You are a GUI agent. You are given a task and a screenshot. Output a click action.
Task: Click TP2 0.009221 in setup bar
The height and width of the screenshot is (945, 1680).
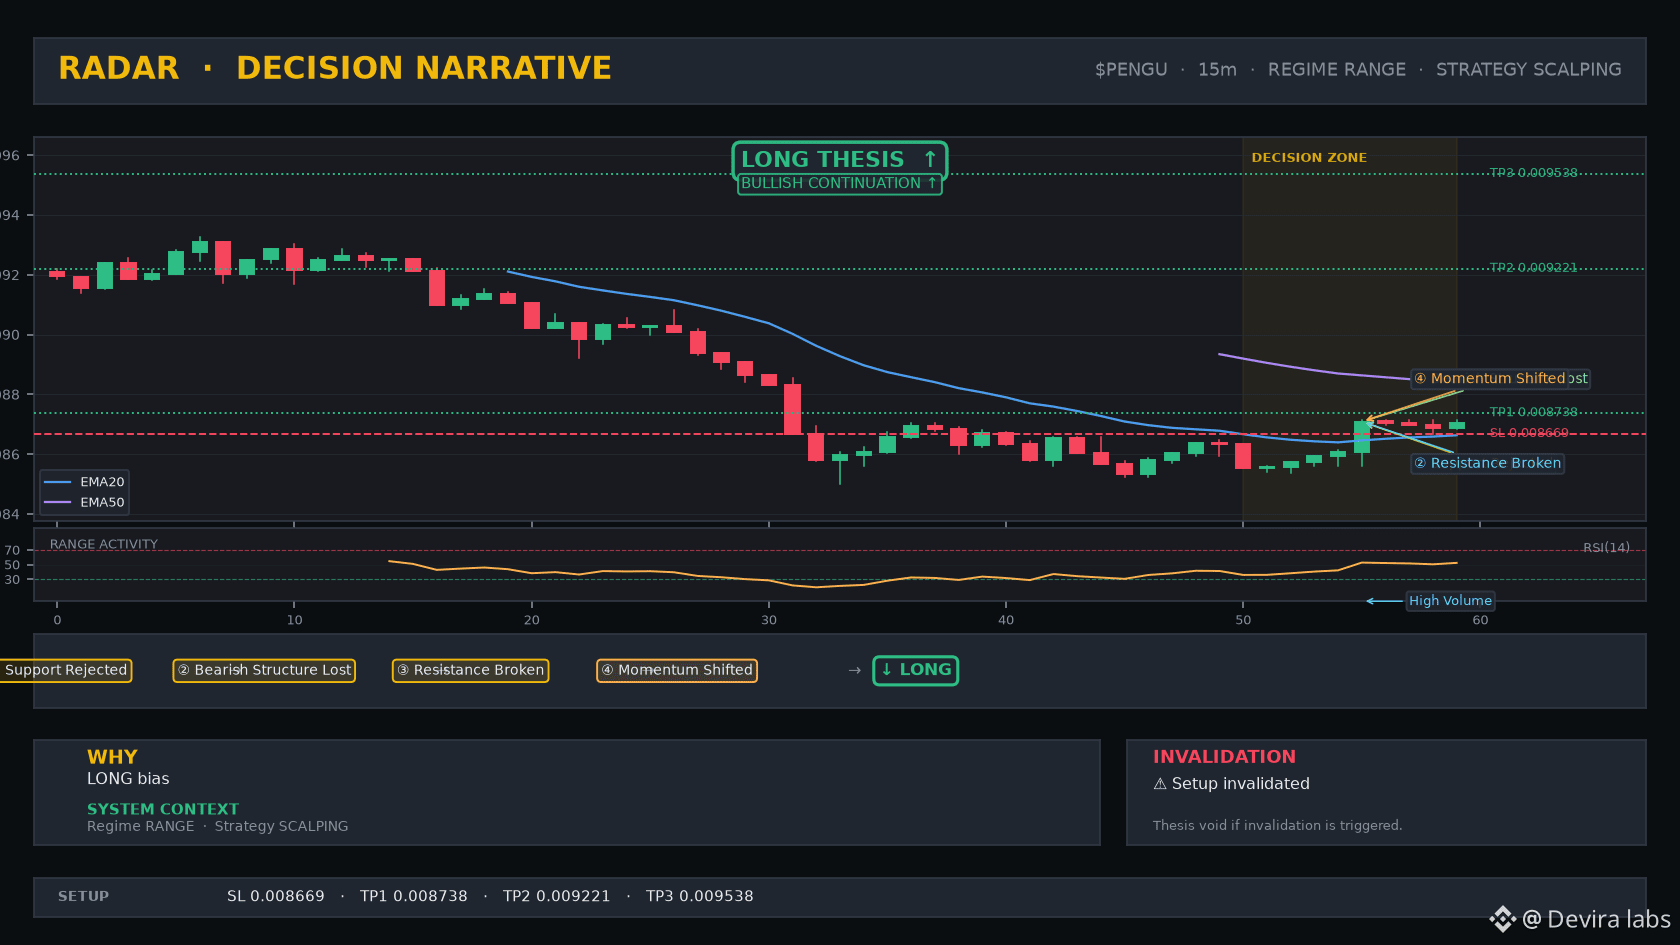(556, 897)
